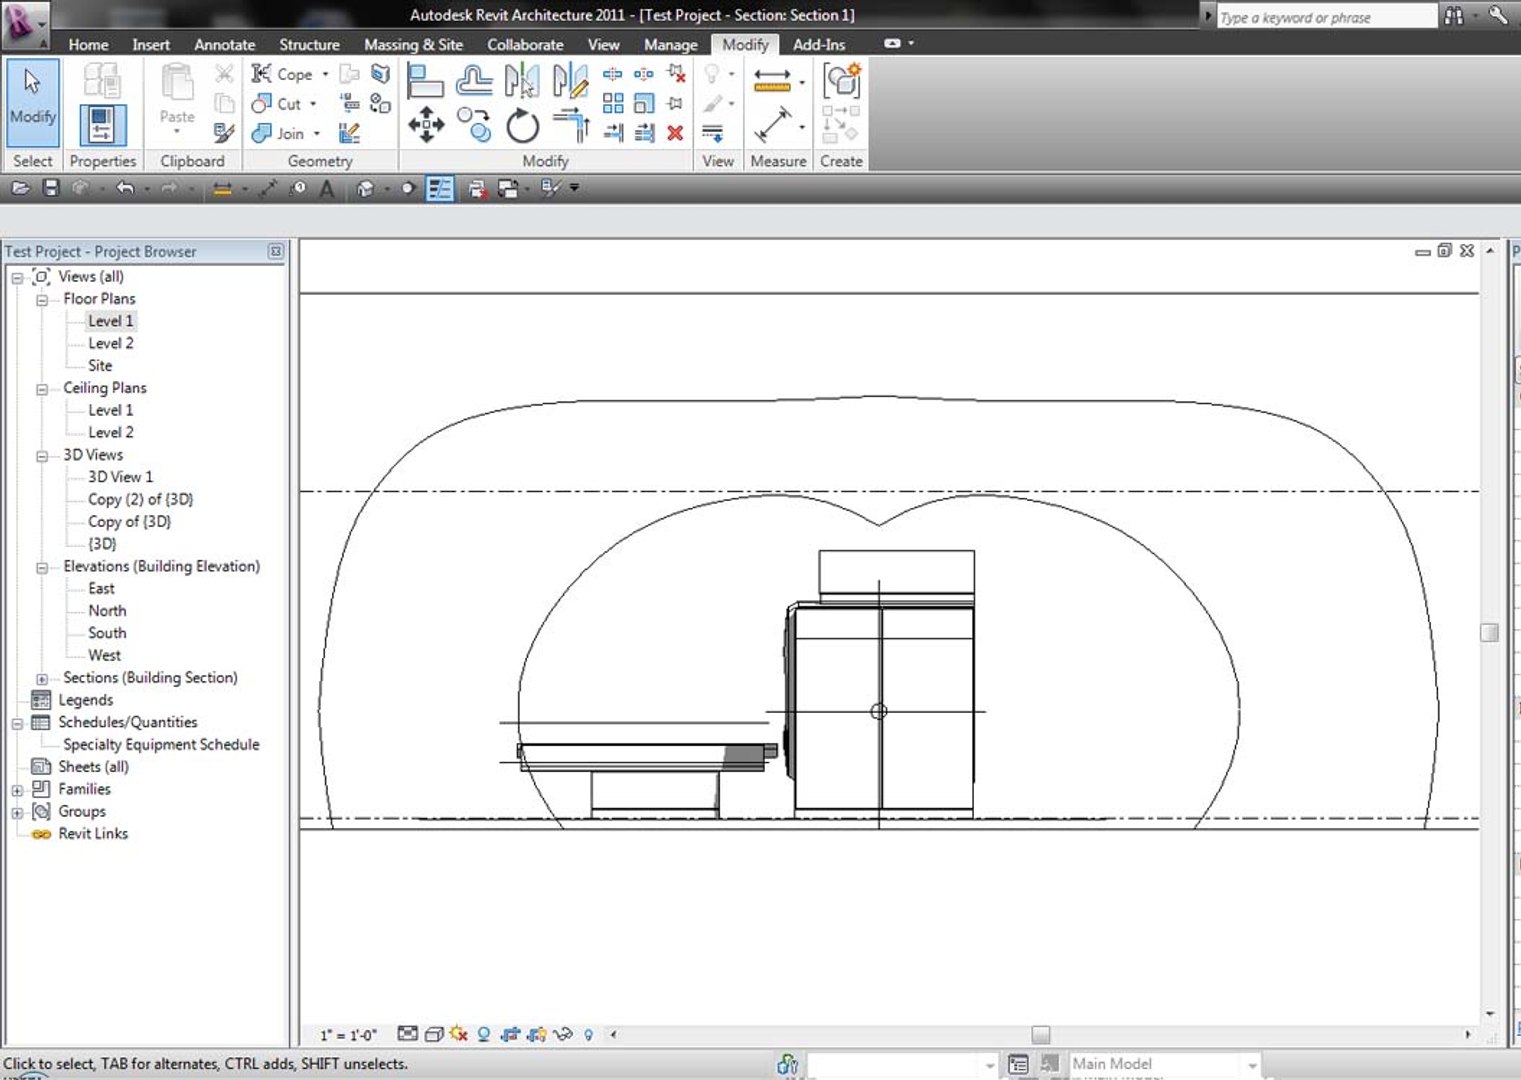Viewport: 1521px width, 1080px height.
Task: Open the Cope dropdown arrow
Action: (325, 74)
